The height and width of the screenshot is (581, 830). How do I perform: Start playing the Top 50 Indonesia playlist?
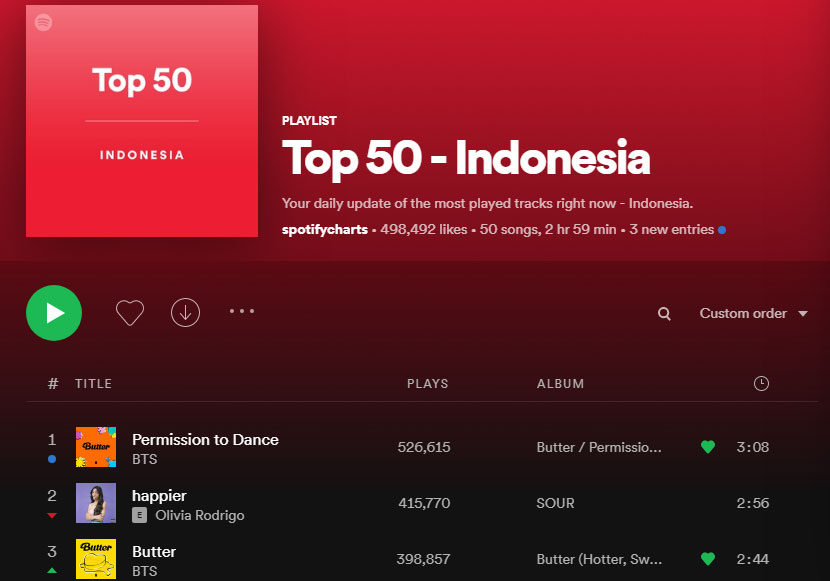tap(54, 313)
